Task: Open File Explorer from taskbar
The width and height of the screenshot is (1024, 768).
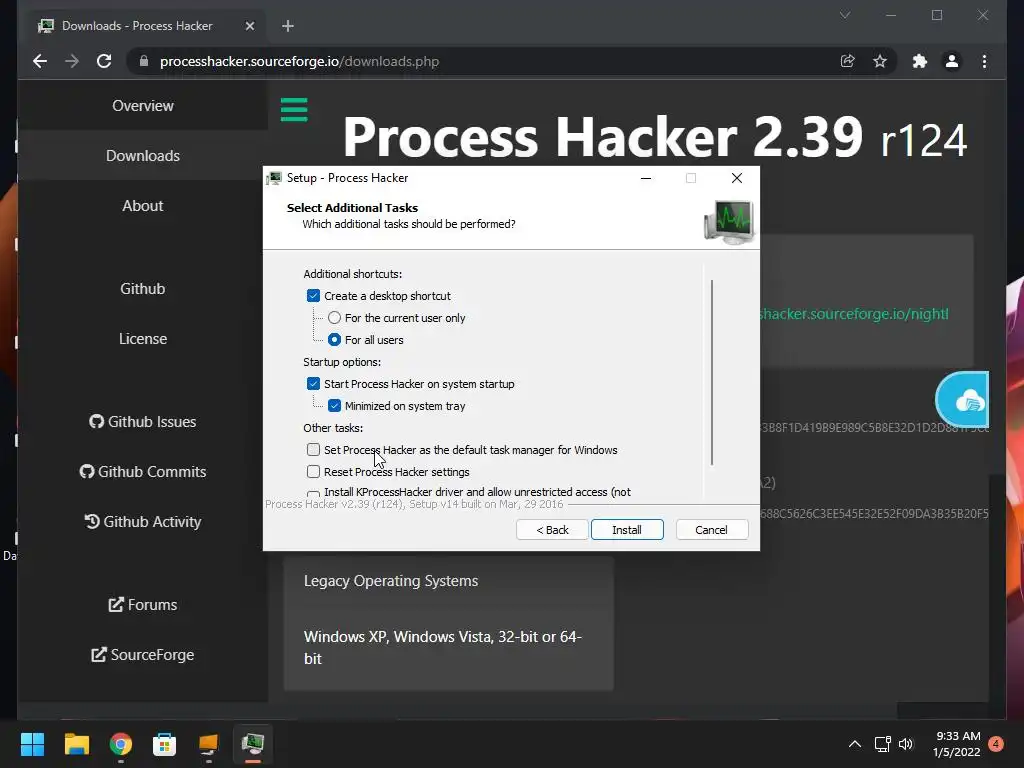Action: click(x=76, y=744)
